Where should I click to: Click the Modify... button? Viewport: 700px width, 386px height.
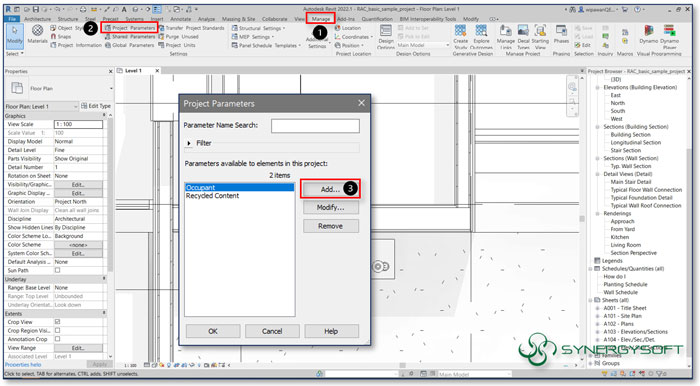pyautogui.click(x=330, y=208)
